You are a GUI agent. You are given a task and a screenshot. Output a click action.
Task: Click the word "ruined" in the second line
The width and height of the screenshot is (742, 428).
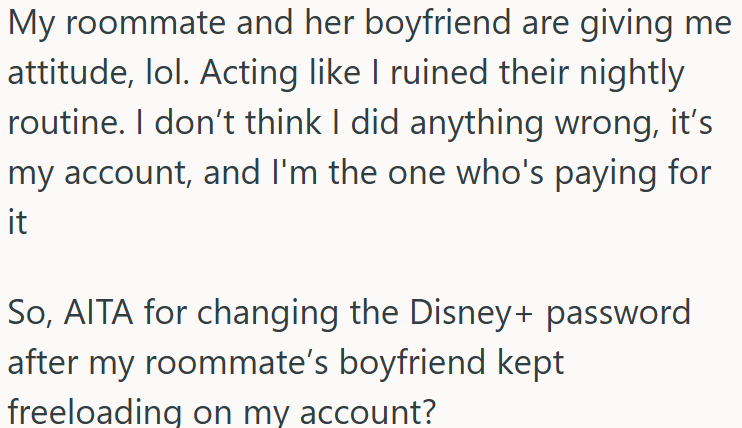(x=439, y=73)
